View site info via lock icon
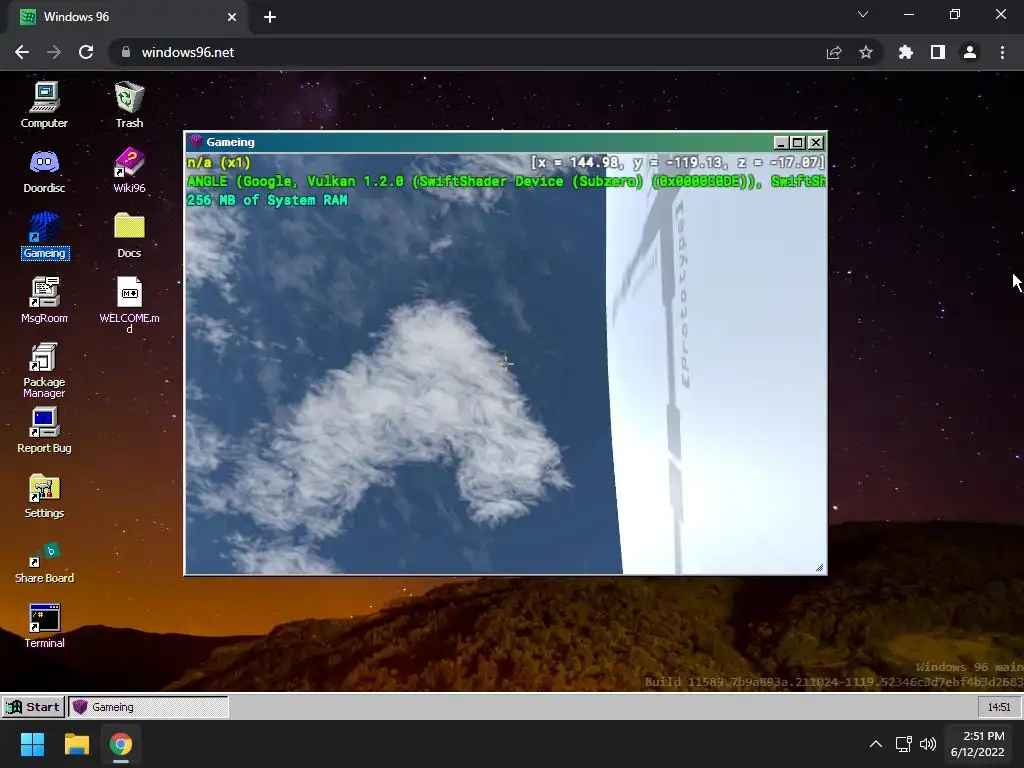This screenshot has height=768, width=1024. click(x=125, y=52)
